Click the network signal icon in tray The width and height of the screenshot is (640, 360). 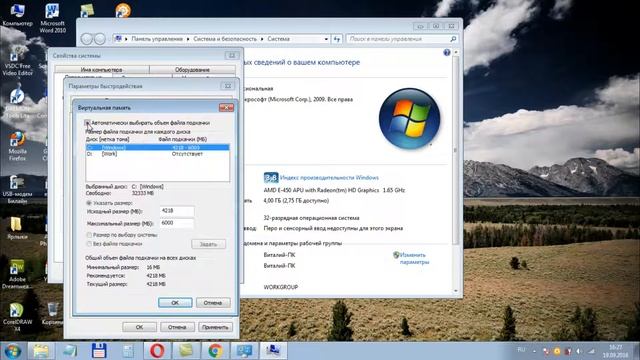pyautogui.click(x=591, y=351)
